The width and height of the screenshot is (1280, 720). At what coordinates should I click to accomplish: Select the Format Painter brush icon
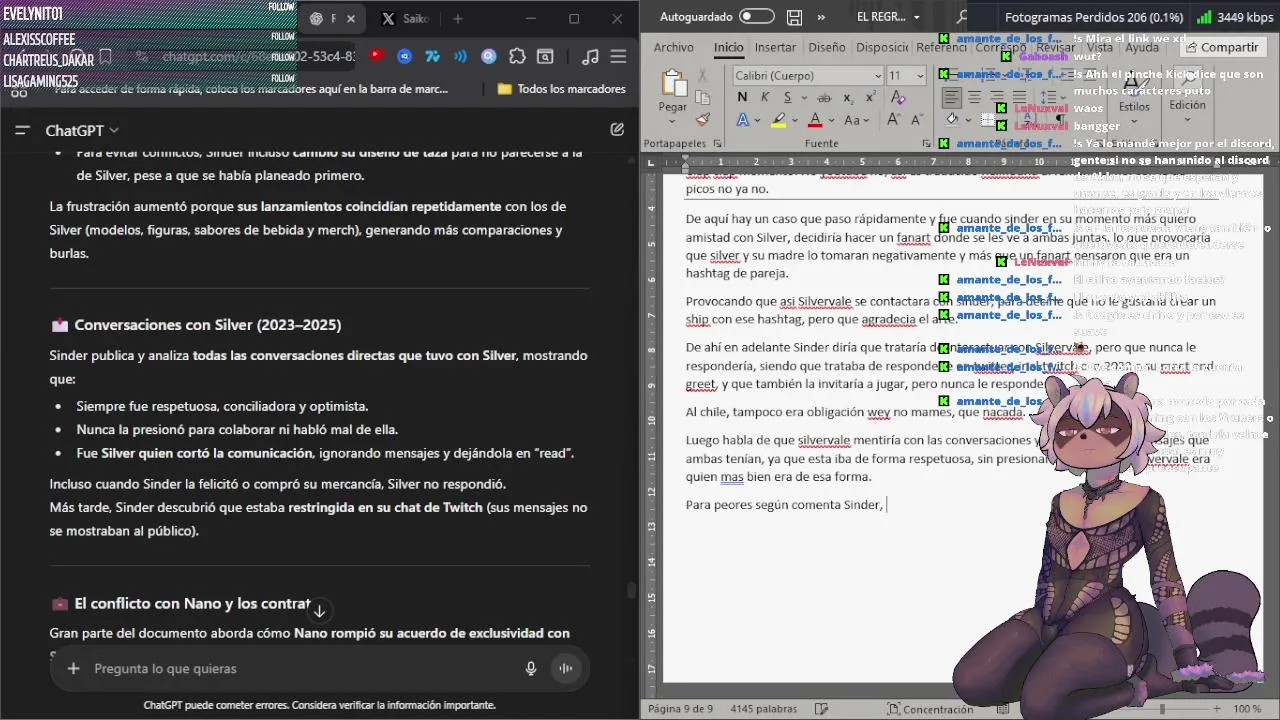(703, 119)
